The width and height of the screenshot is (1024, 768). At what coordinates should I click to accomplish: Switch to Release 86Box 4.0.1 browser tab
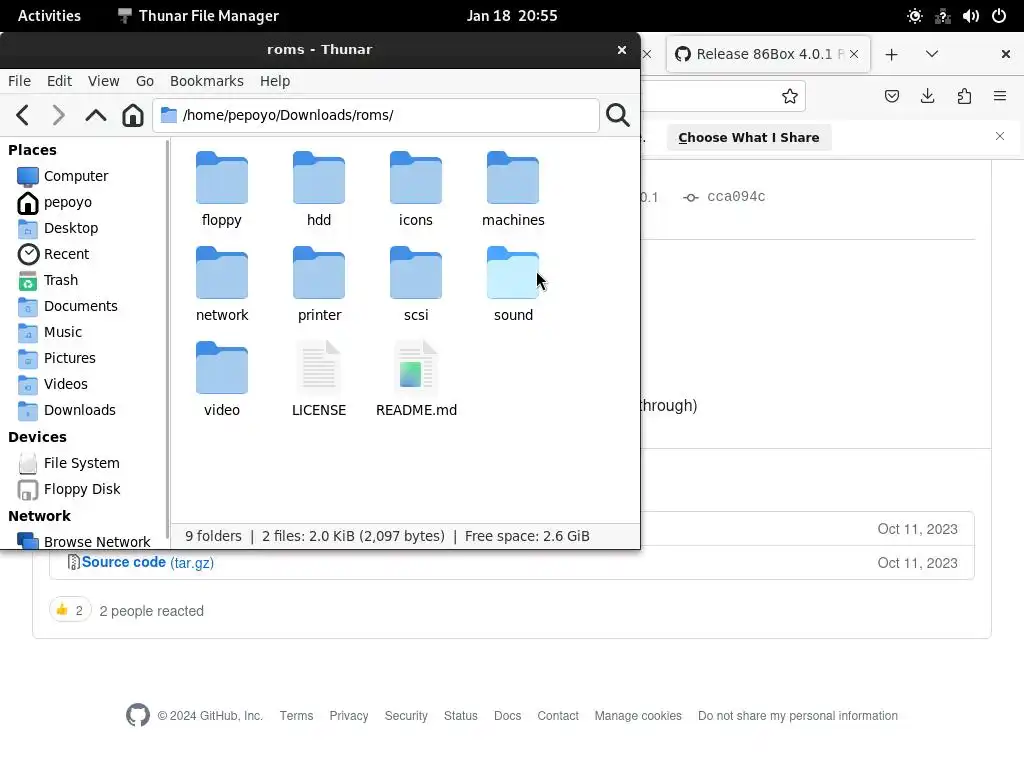point(769,54)
